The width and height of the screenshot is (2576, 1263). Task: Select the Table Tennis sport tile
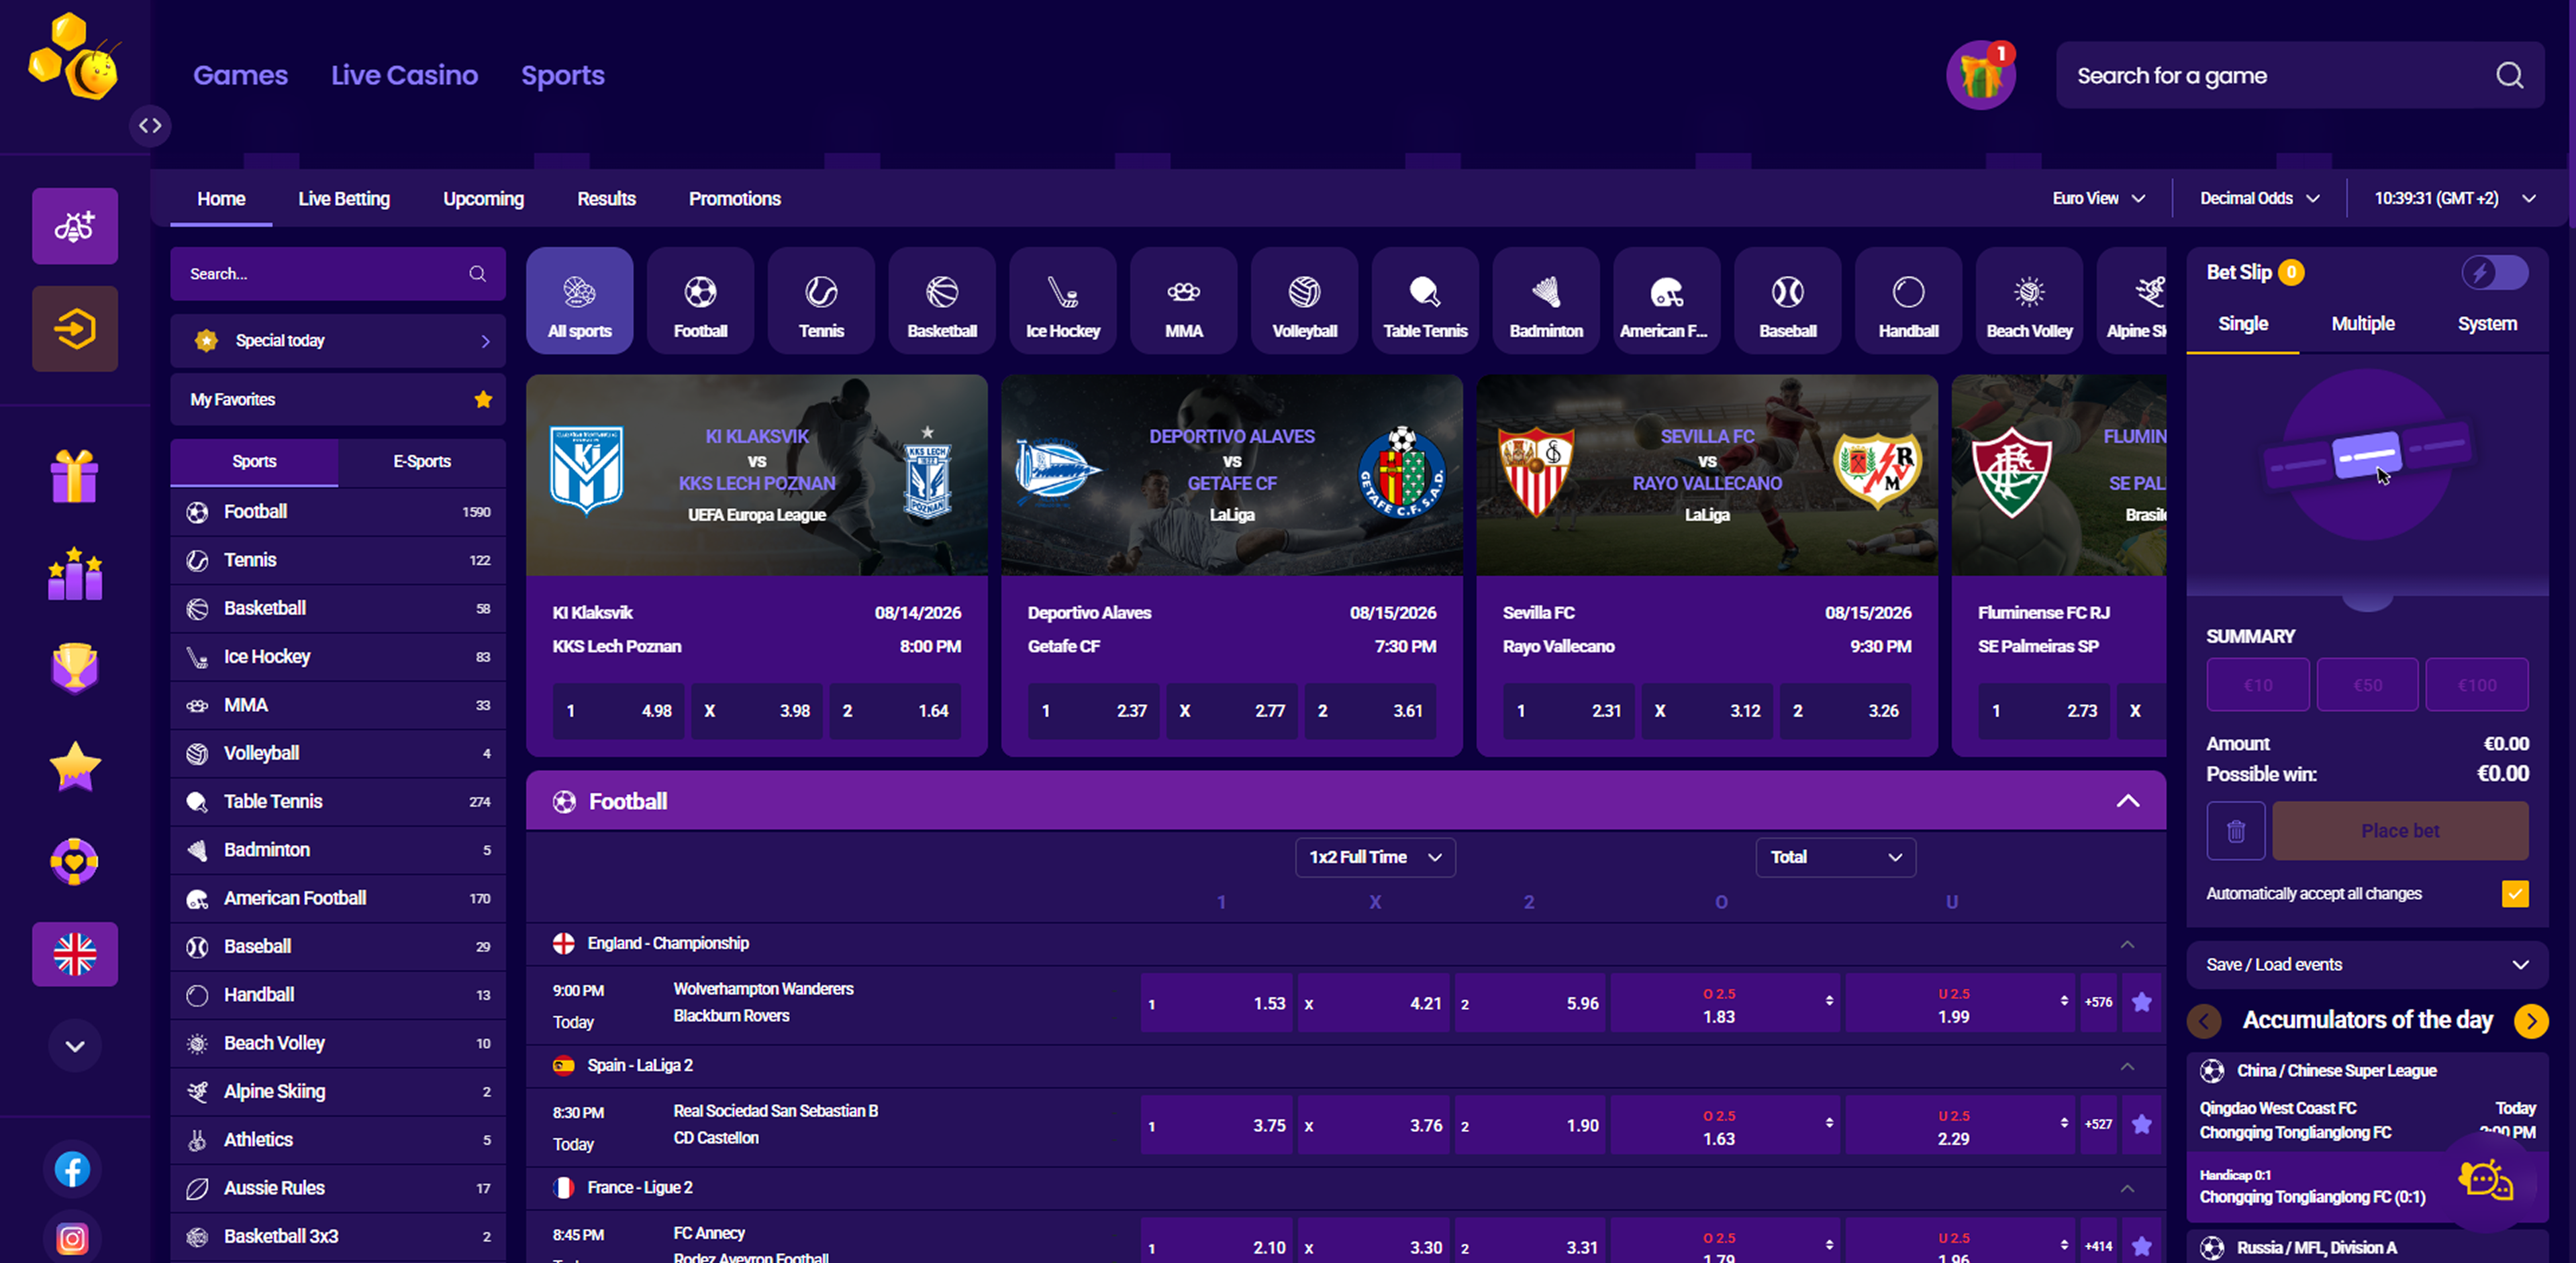1425,301
